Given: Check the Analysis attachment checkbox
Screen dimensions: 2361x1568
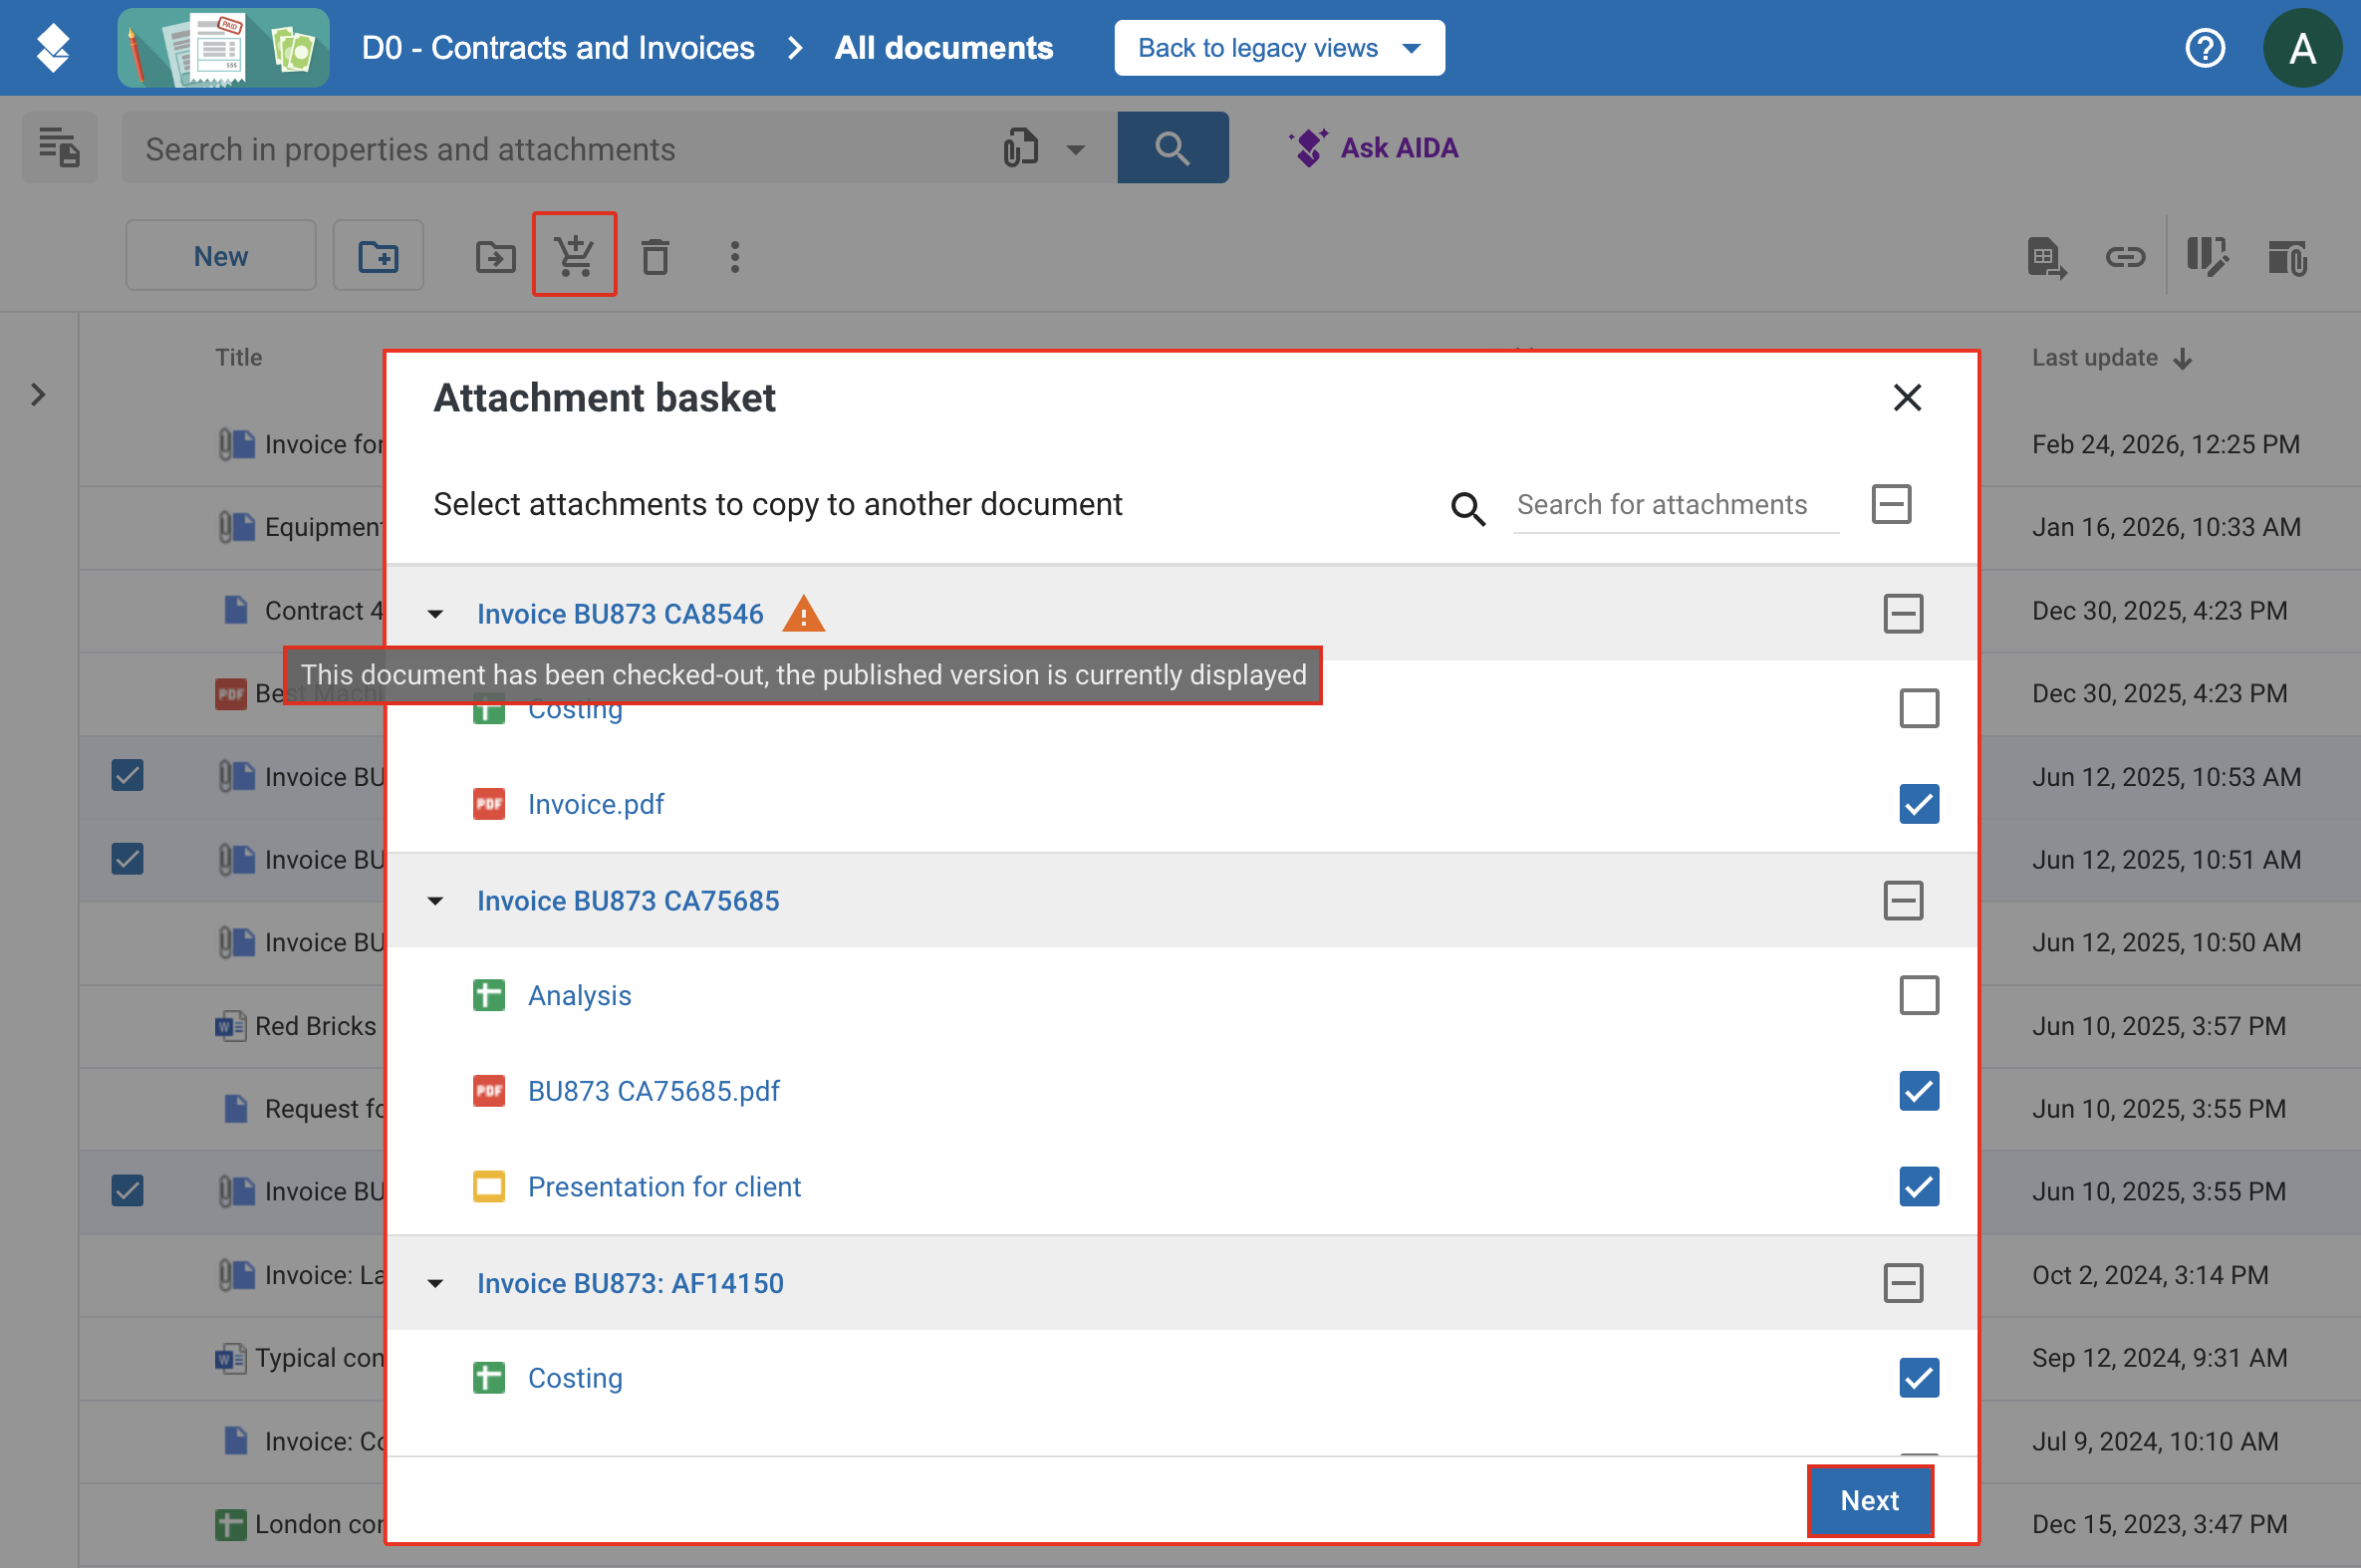Looking at the screenshot, I should pos(1919,996).
